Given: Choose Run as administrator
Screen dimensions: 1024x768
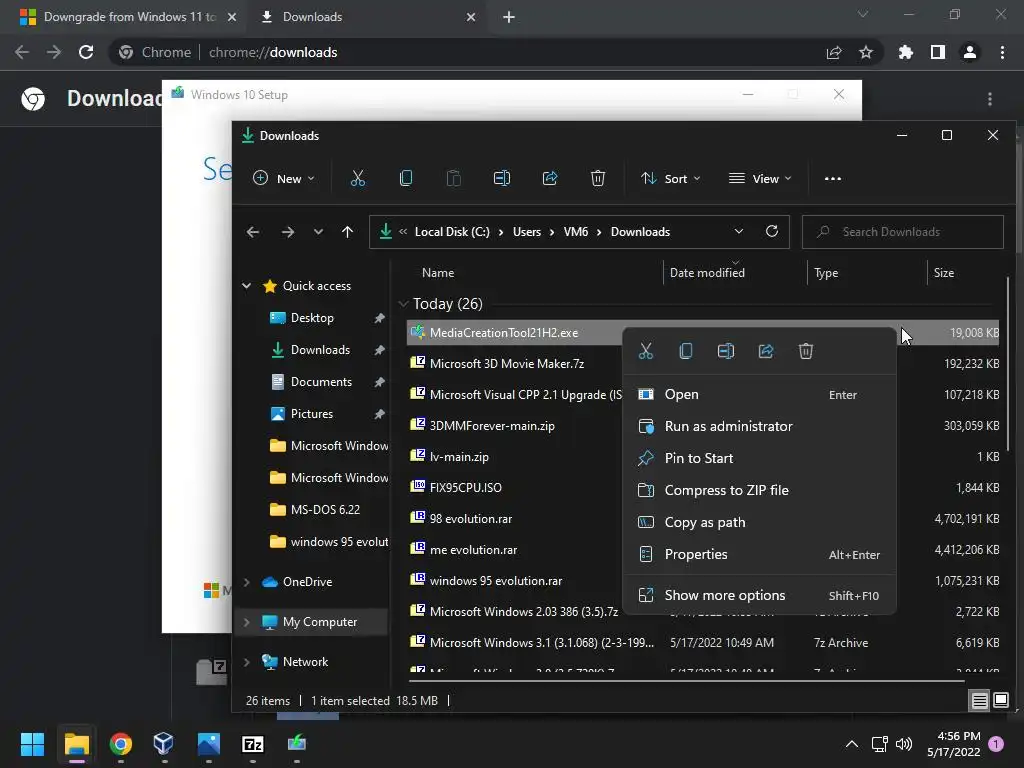Looking at the screenshot, I should pyautogui.click(x=760, y=426).
